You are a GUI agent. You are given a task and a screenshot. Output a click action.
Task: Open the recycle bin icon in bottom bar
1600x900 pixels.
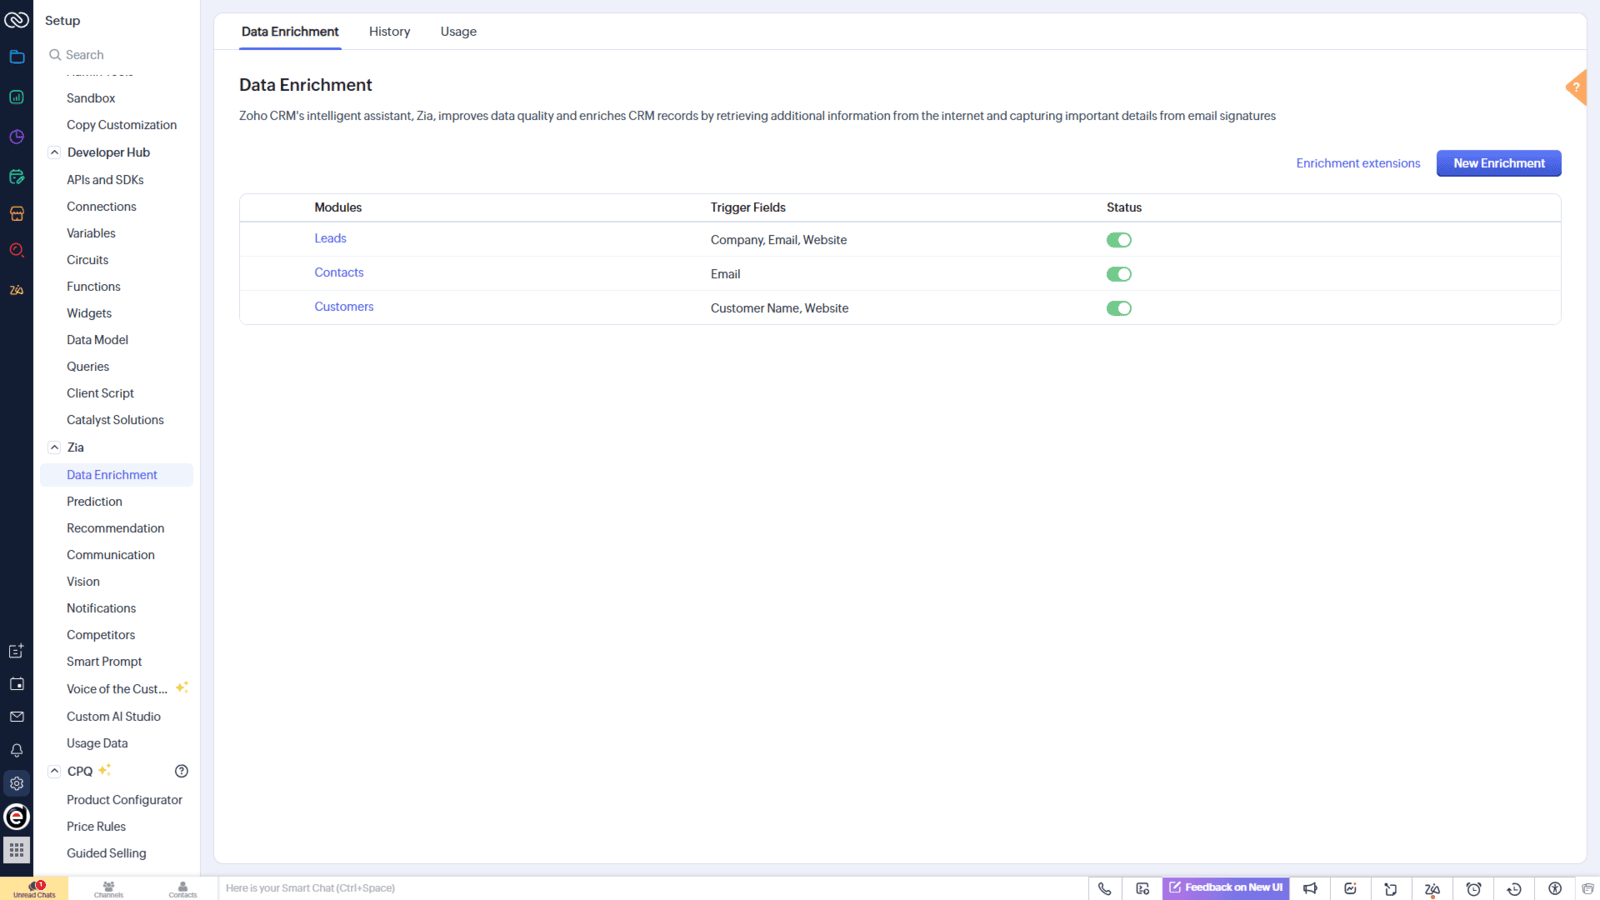coord(1589,888)
